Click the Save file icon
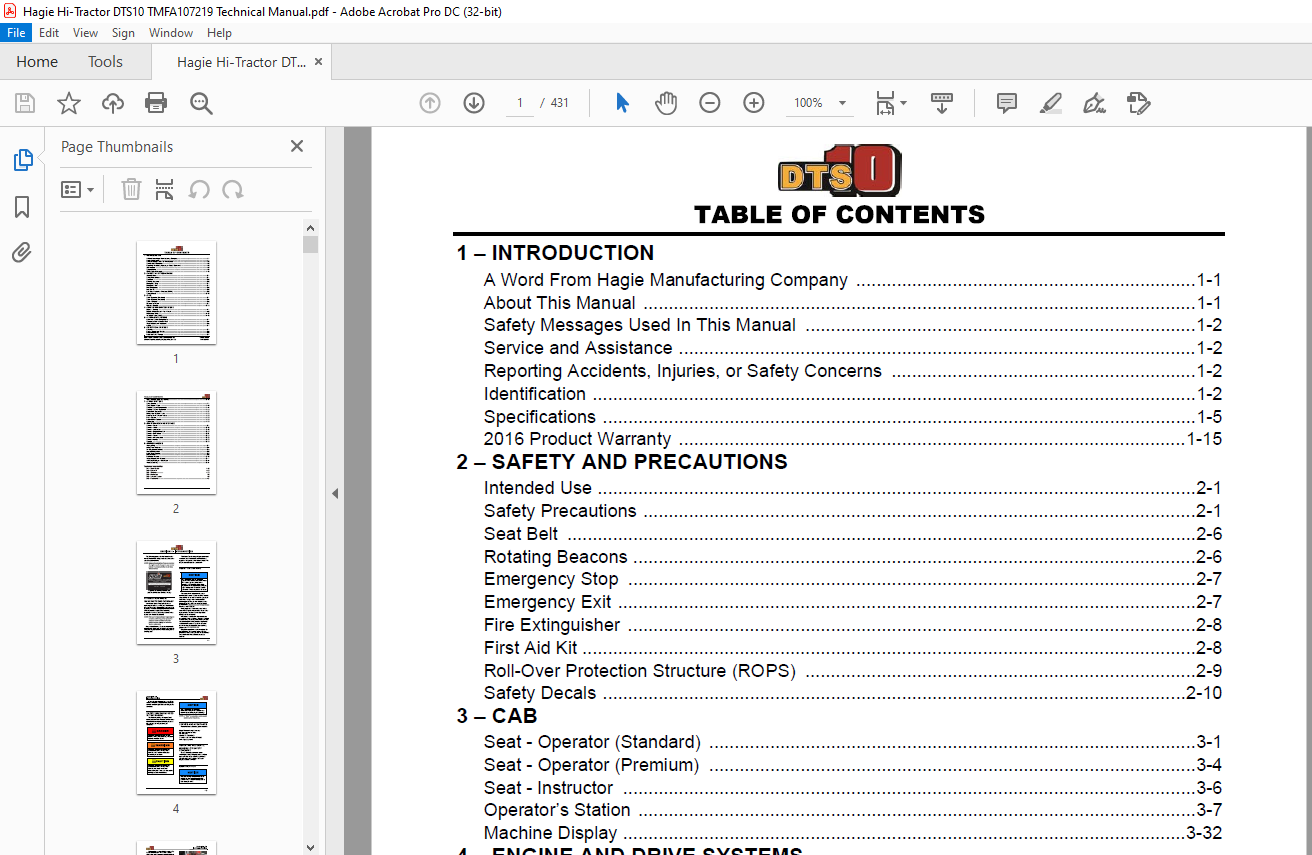Viewport: 1312px width, 855px height. coord(25,103)
